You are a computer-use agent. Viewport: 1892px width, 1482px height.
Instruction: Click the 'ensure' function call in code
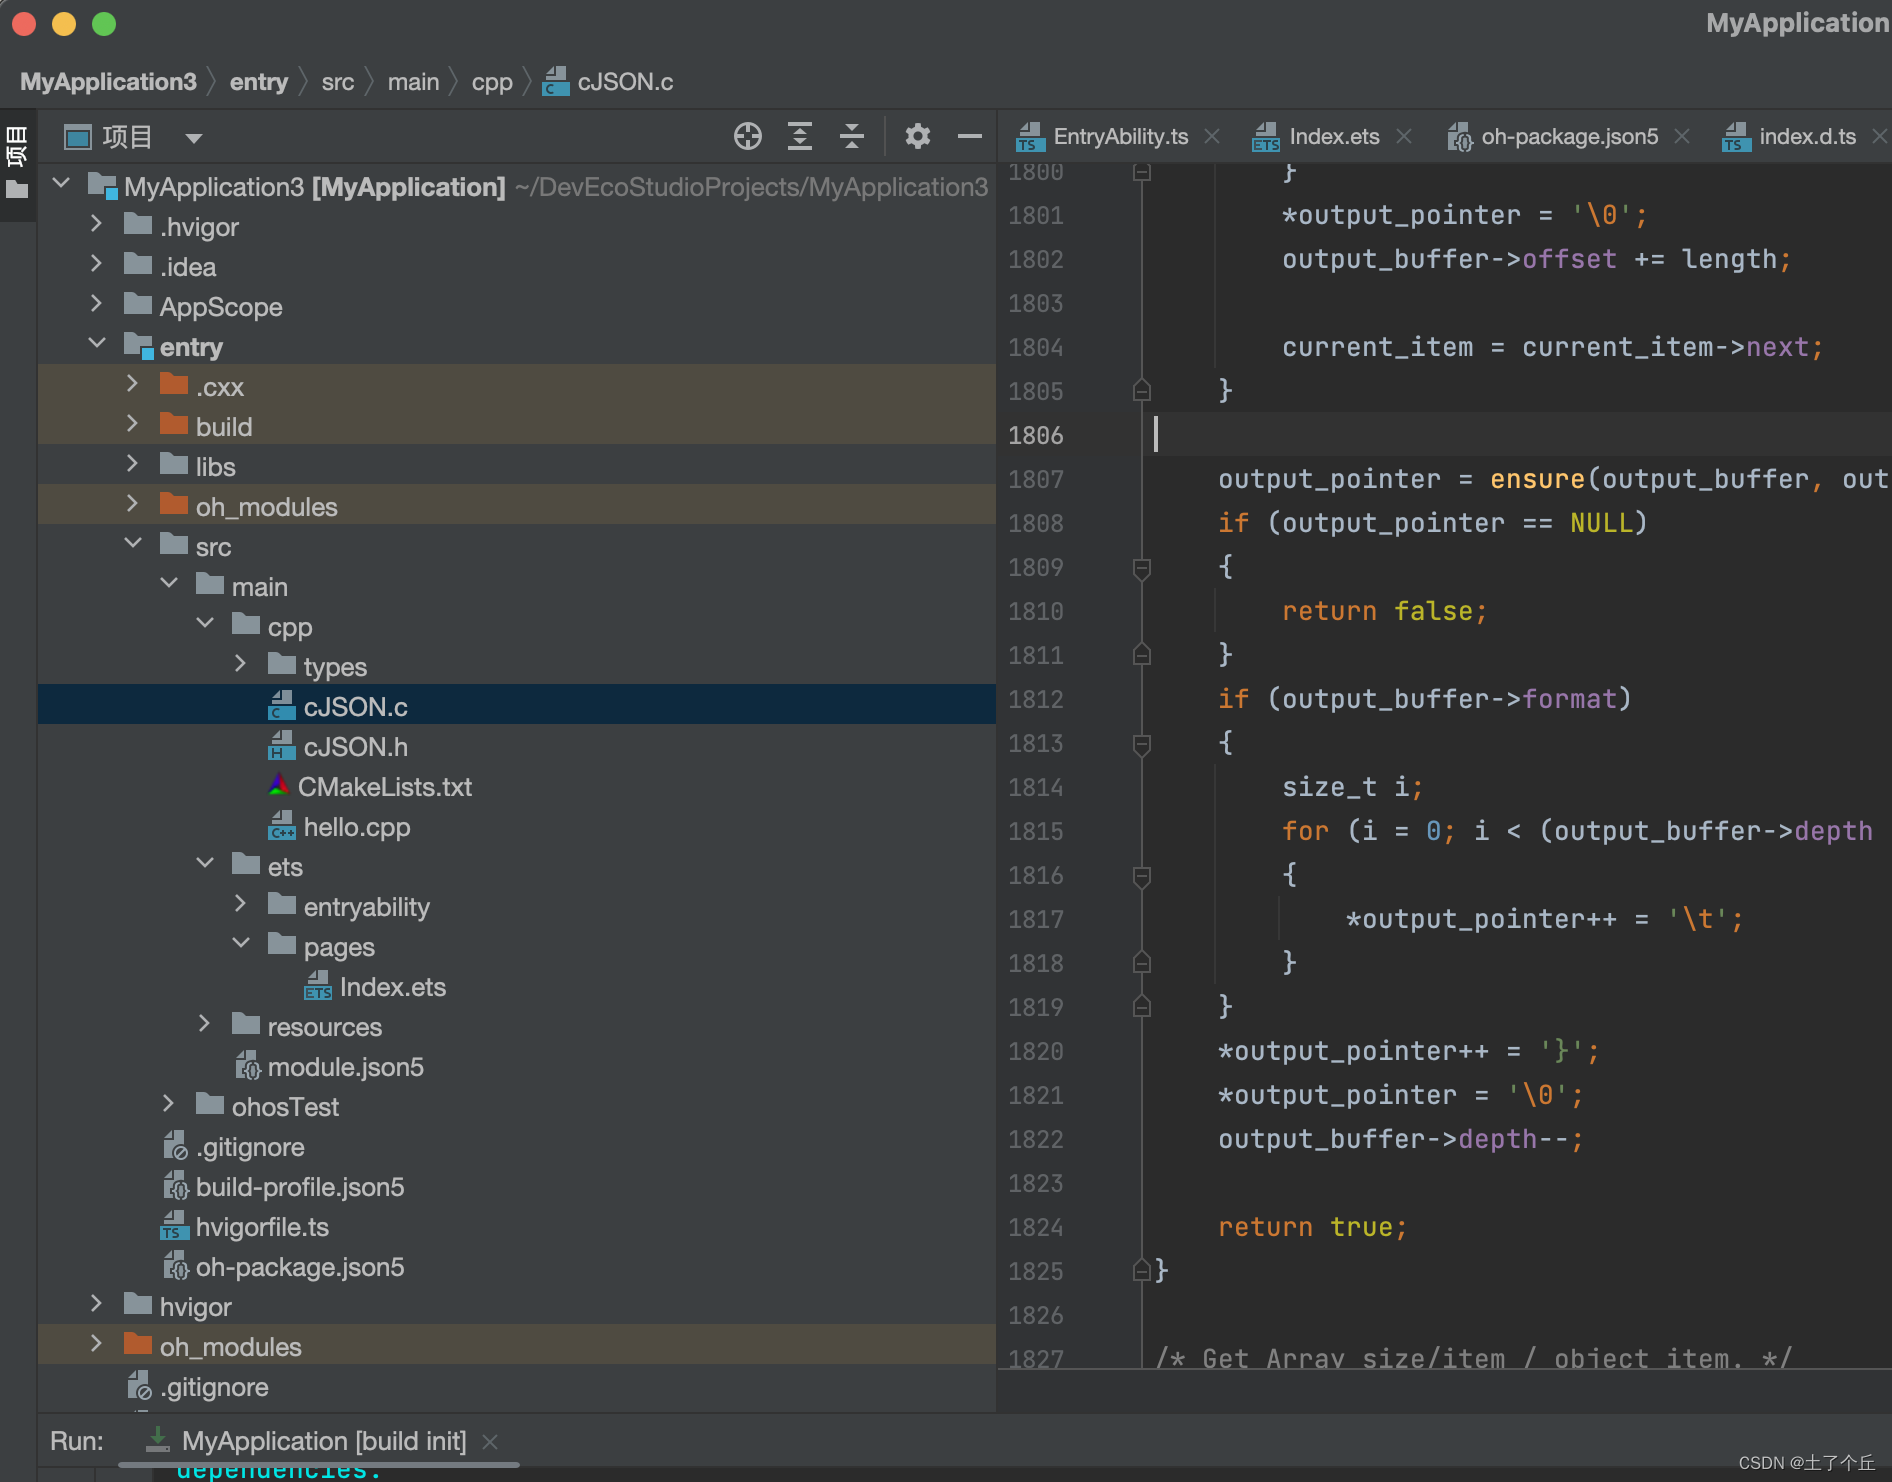[x=1537, y=479]
